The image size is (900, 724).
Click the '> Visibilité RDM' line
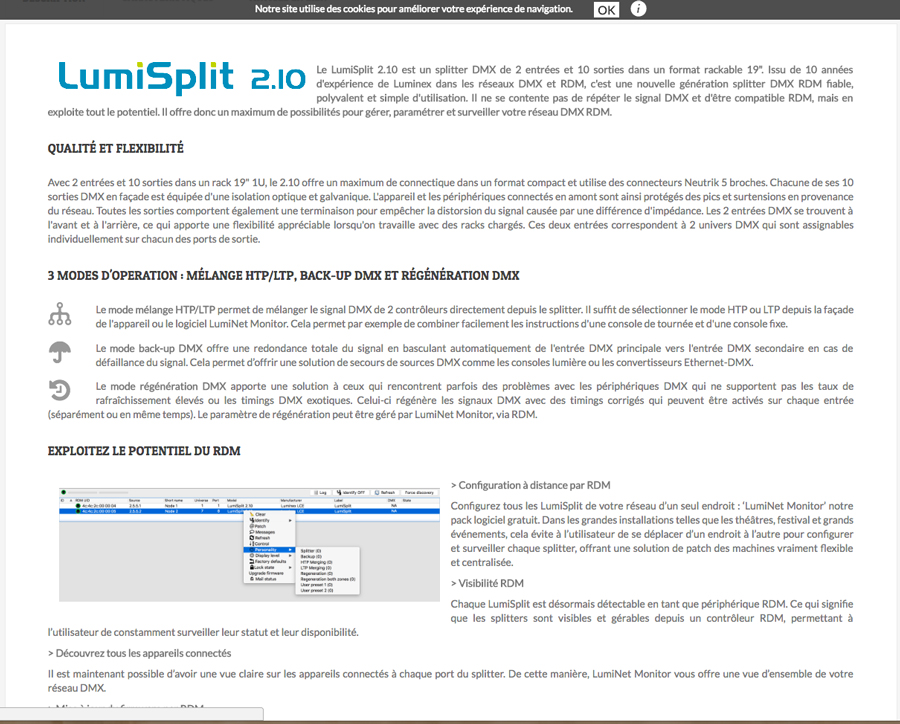[487, 583]
